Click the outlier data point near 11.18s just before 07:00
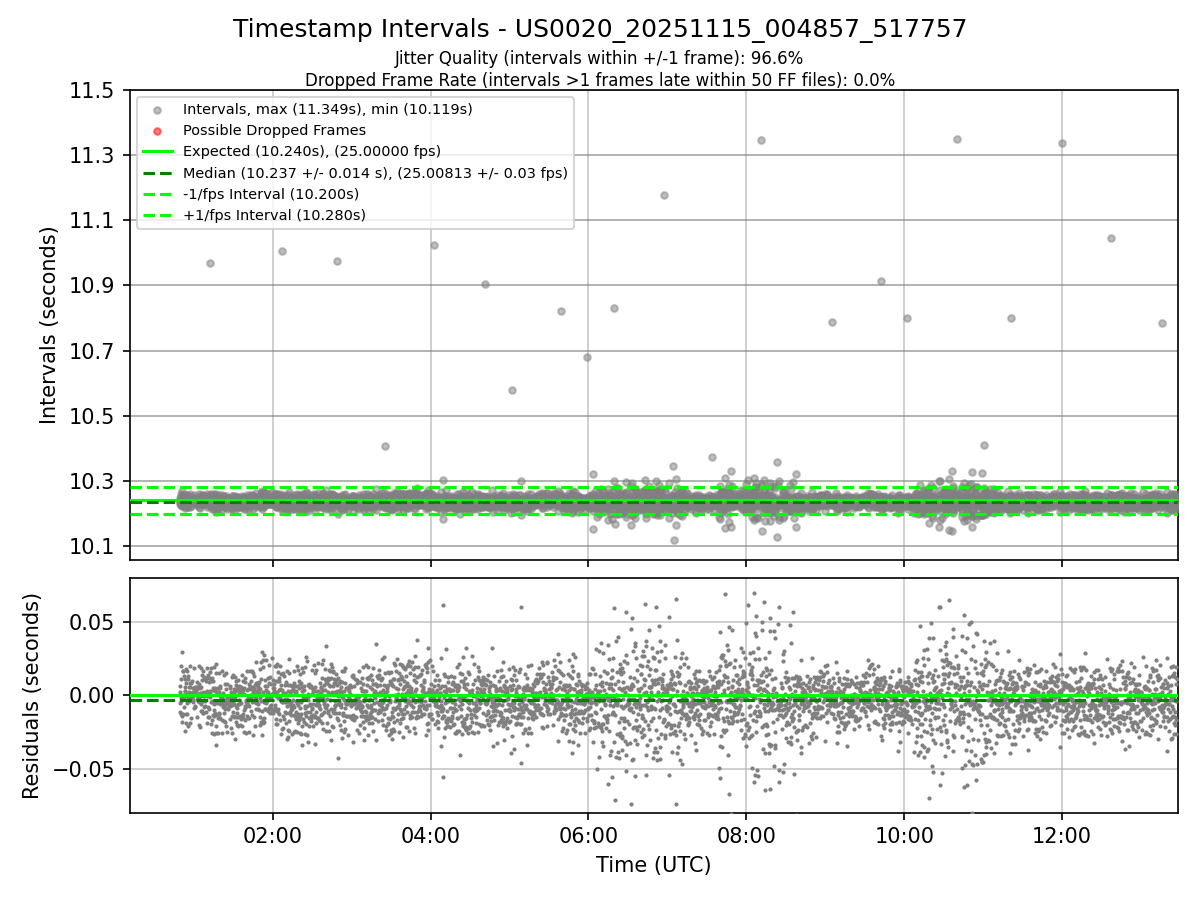 point(664,195)
